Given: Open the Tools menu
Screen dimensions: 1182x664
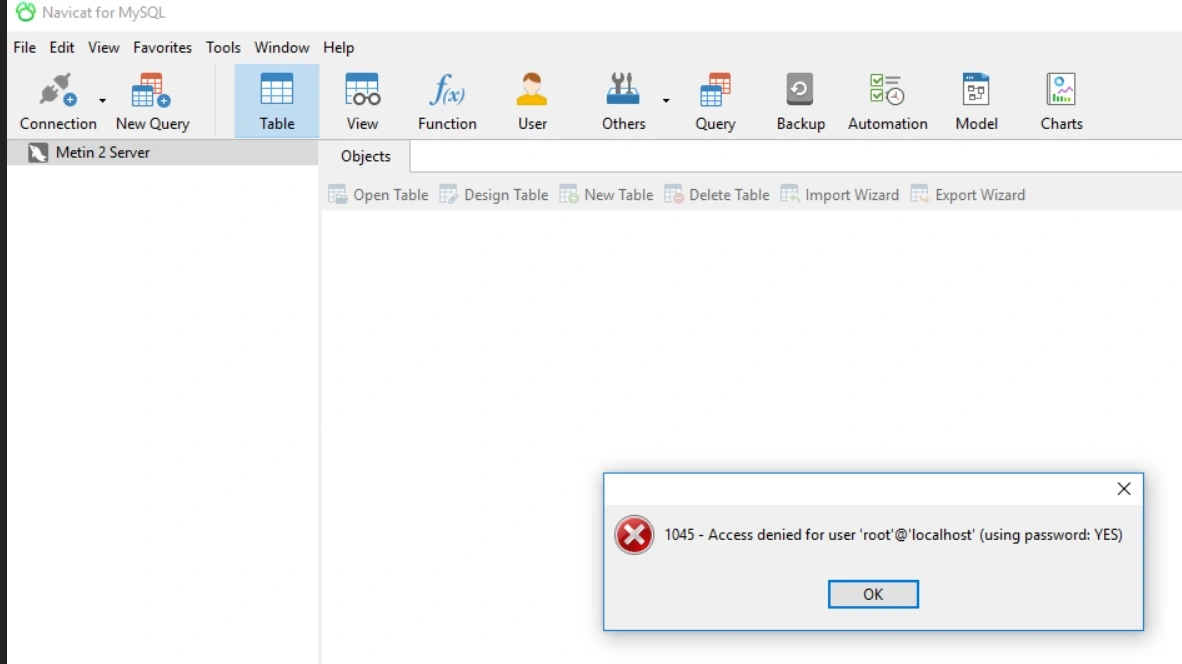Looking at the screenshot, I should [223, 47].
